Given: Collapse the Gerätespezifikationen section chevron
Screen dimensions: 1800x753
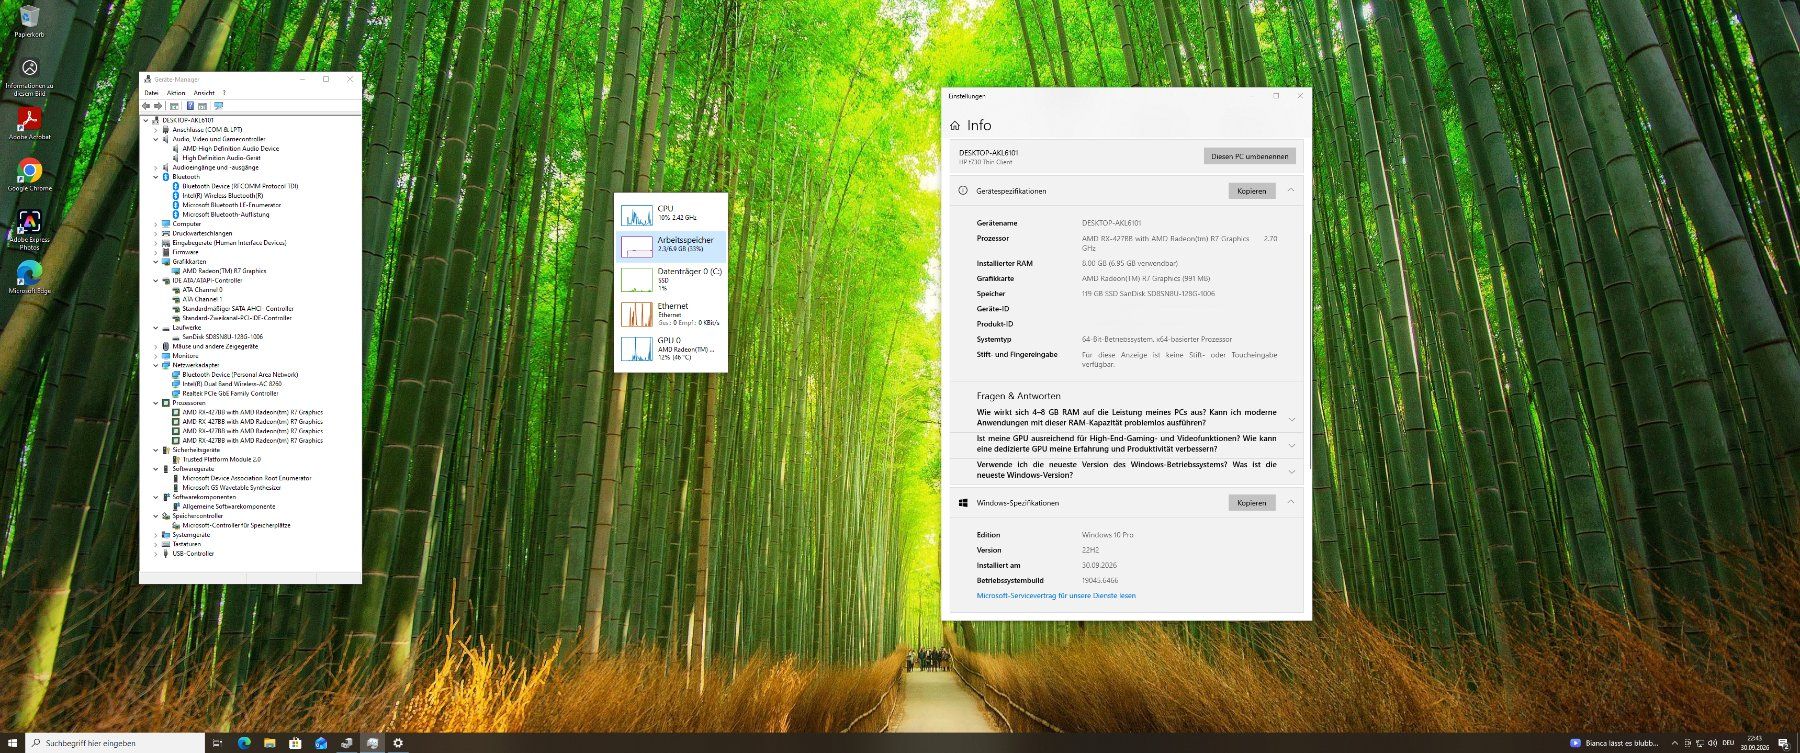Looking at the screenshot, I should [1291, 190].
